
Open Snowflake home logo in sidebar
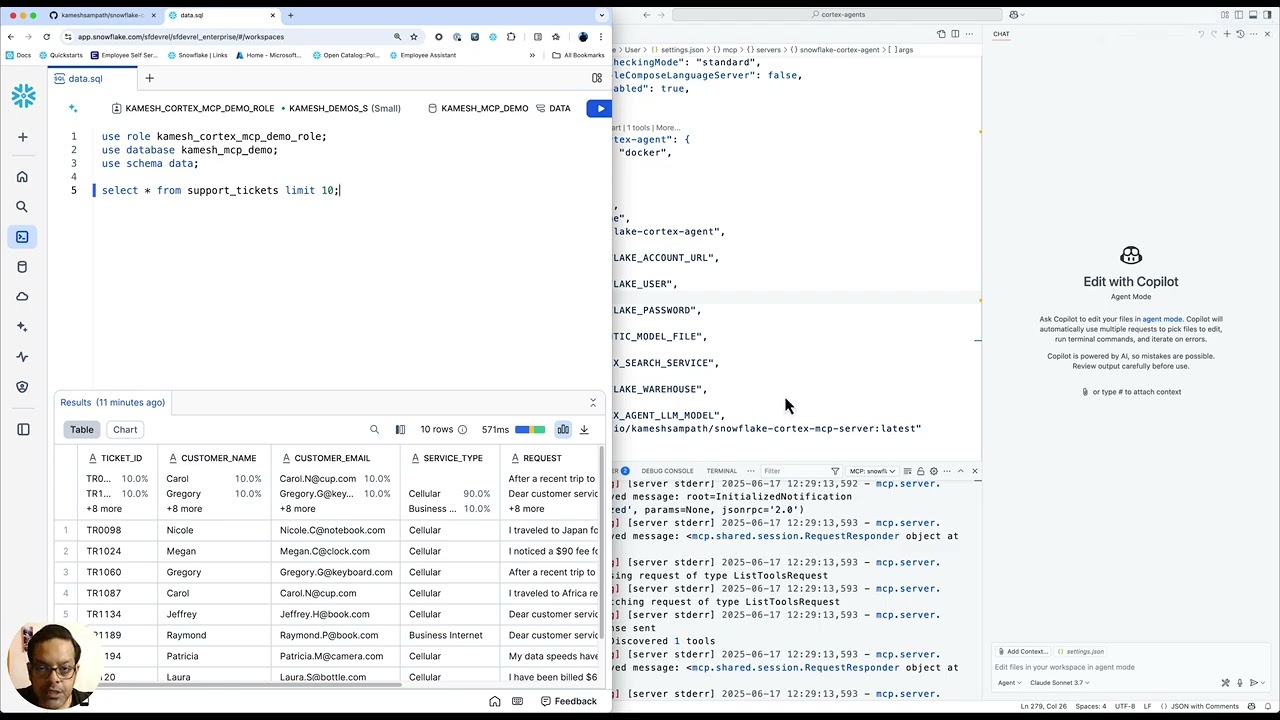coord(23,96)
